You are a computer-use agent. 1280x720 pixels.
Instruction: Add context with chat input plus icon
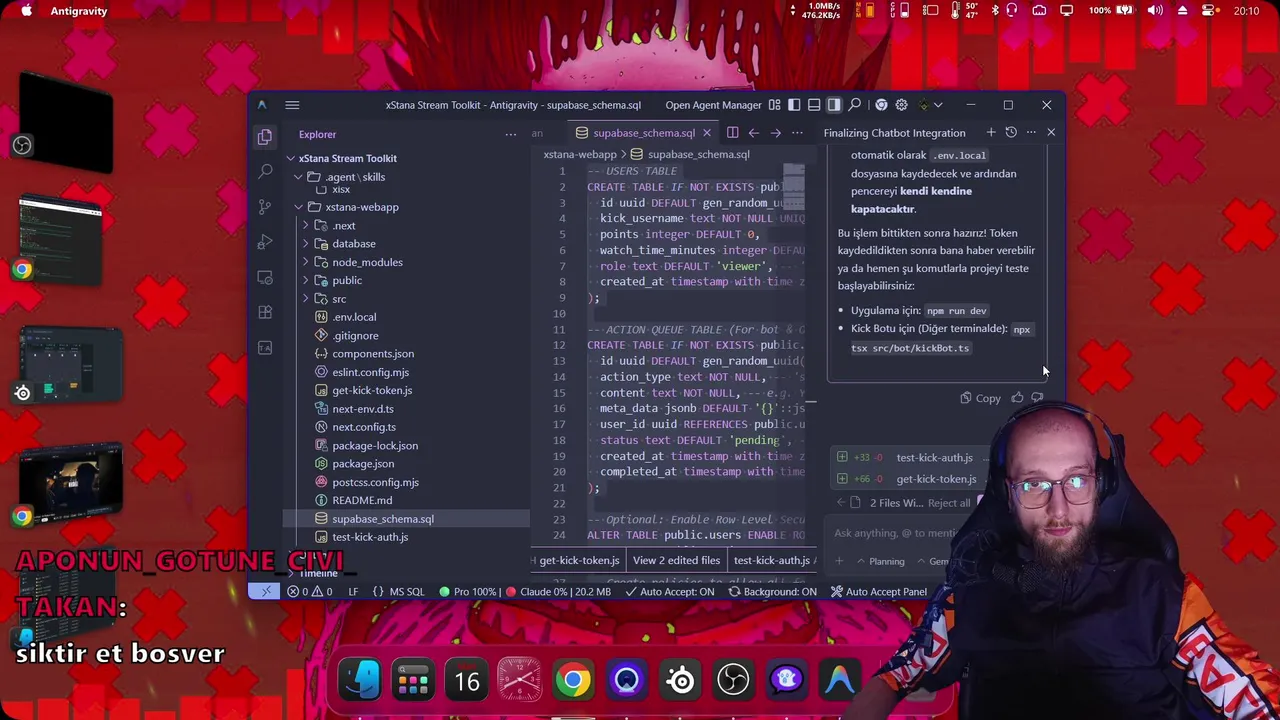click(839, 561)
